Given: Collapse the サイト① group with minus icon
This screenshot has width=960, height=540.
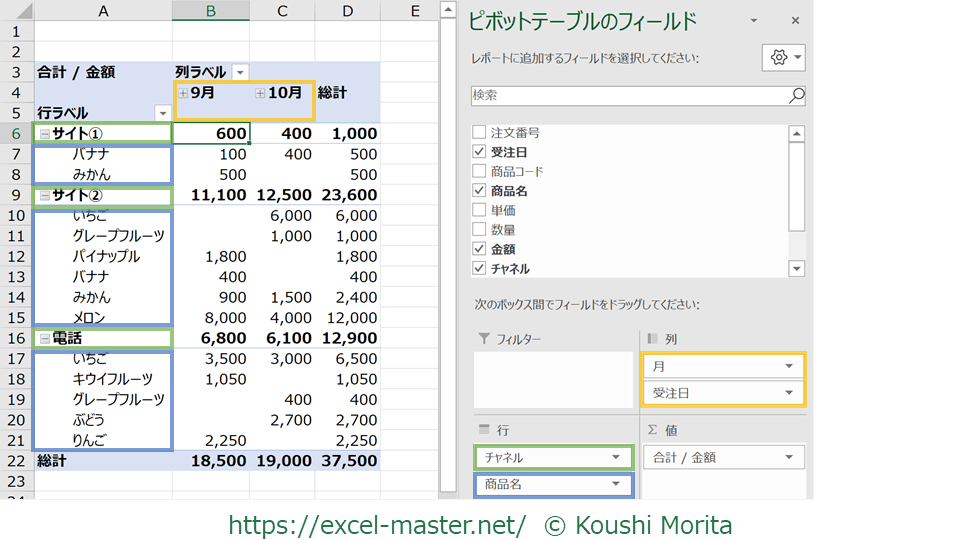Looking at the screenshot, I should coord(44,134).
